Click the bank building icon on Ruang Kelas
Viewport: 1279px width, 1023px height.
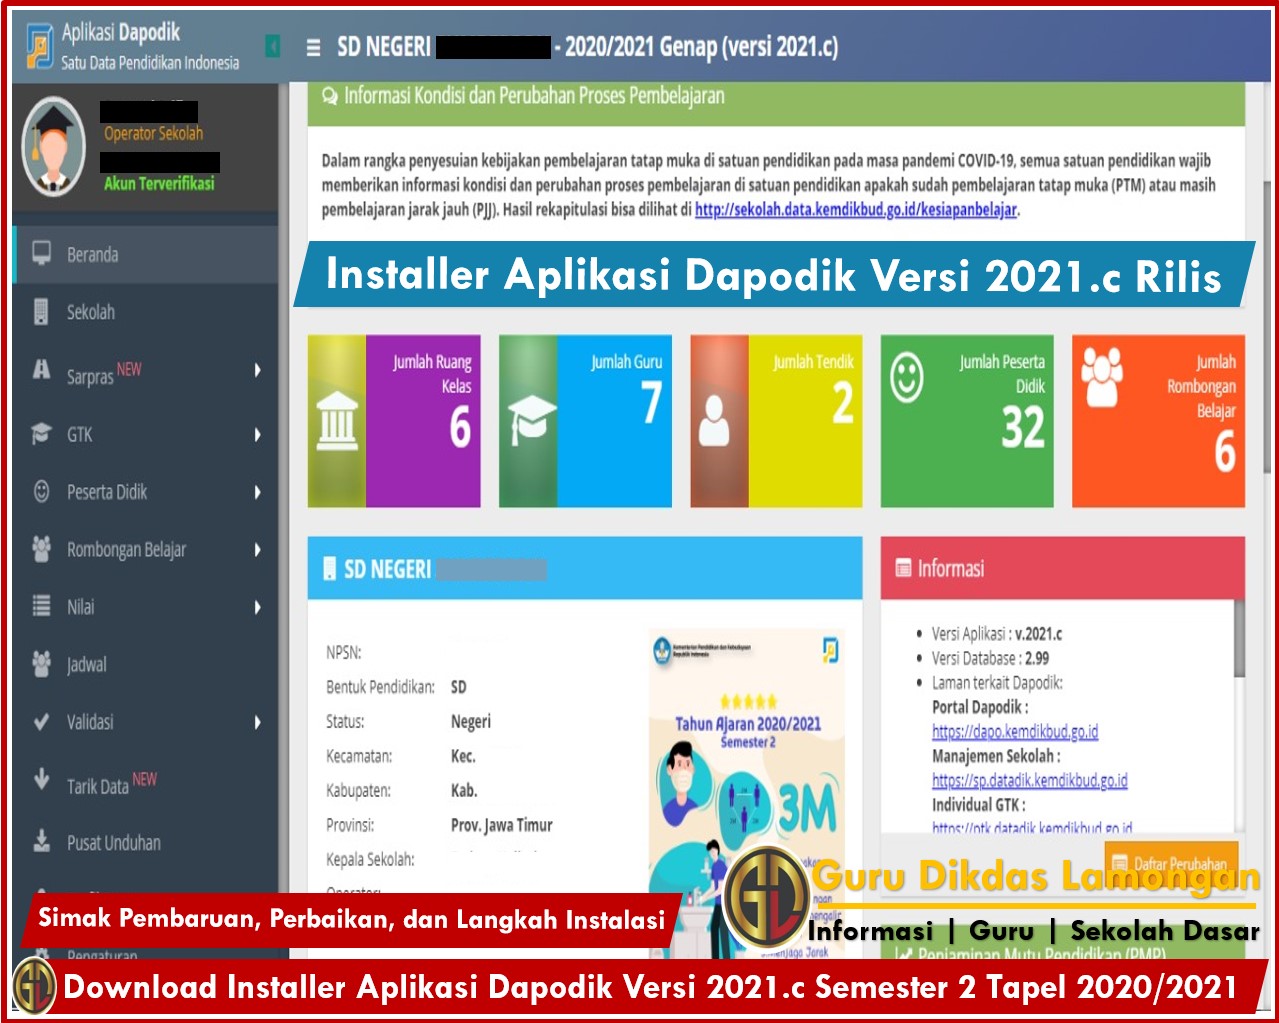337,421
